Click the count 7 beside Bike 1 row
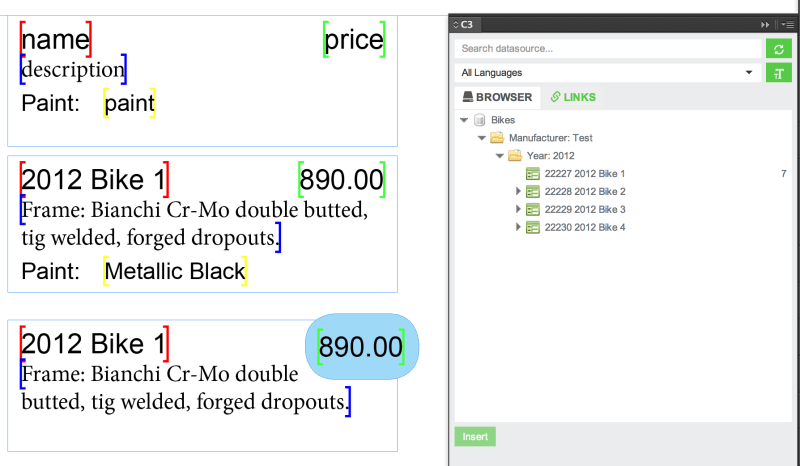Screen dimensions: 800x466 [x=784, y=174]
